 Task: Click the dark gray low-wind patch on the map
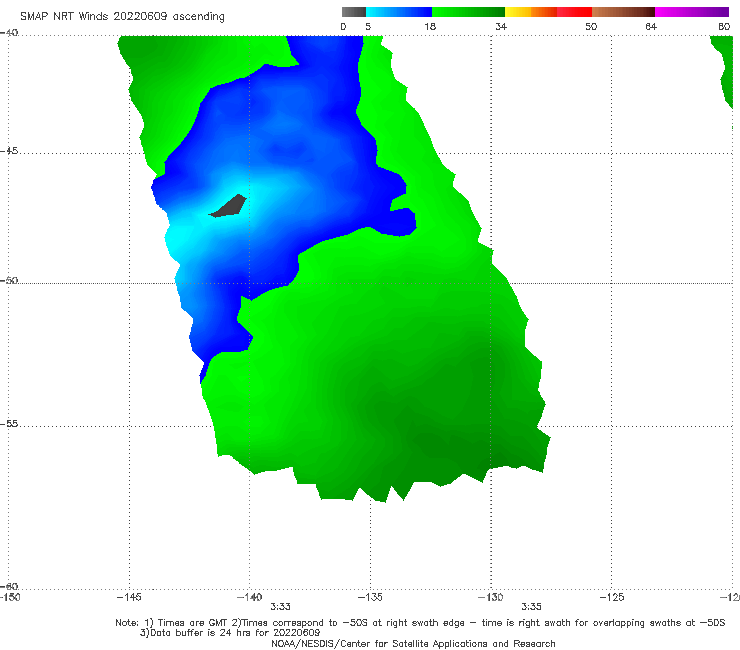coord(229,207)
